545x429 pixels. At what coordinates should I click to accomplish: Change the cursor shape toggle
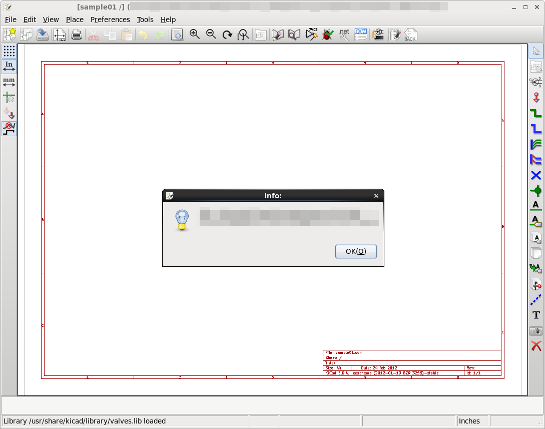tap(9, 98)
